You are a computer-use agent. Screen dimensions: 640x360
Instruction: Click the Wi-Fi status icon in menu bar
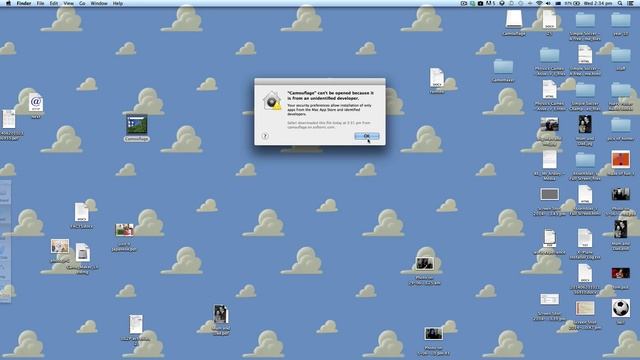pos(539,3)
